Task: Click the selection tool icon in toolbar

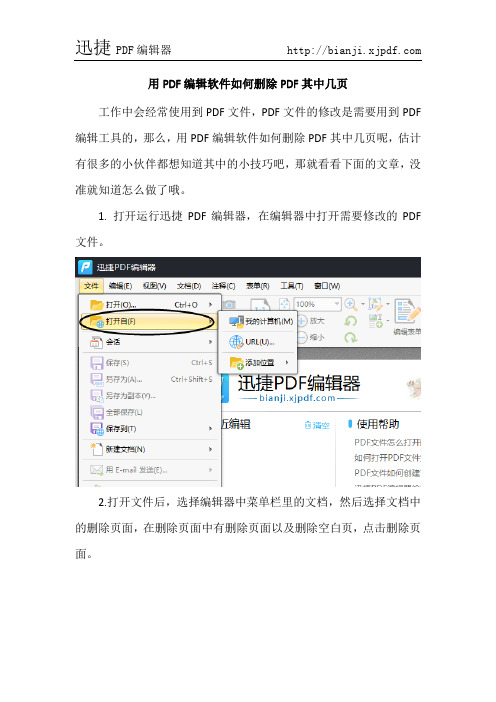Action: (375, 304)
